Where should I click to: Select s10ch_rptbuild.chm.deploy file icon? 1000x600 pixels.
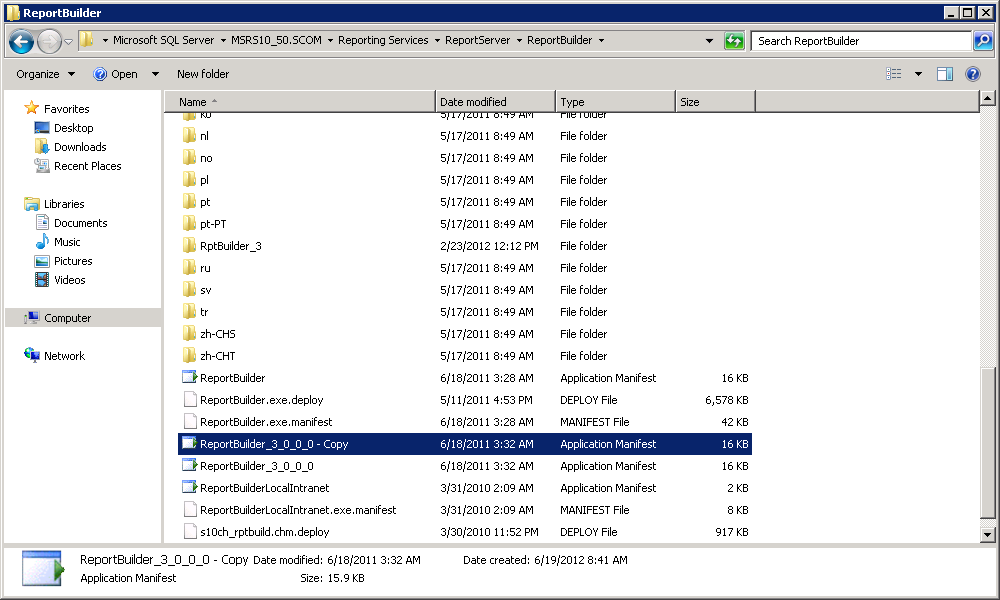coord(189,532)
